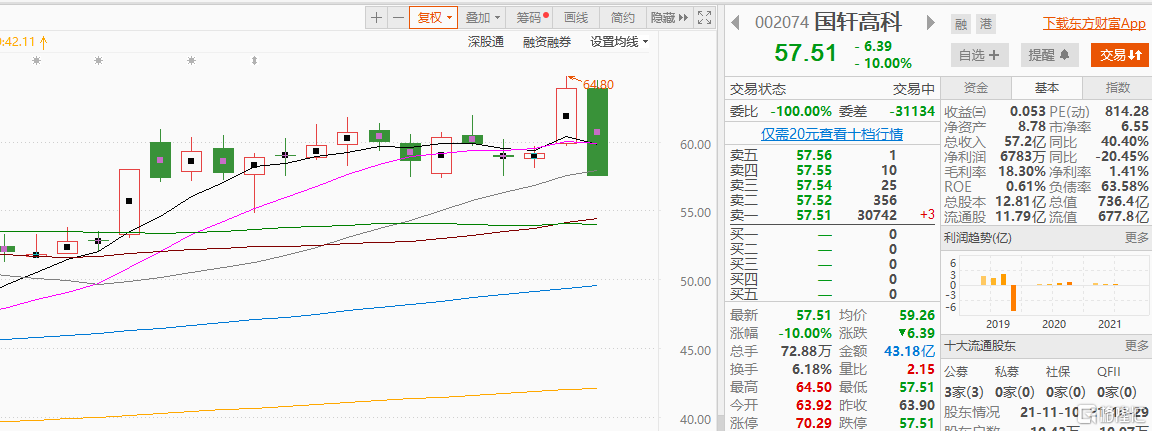Click the 交易中 status text

914,90
